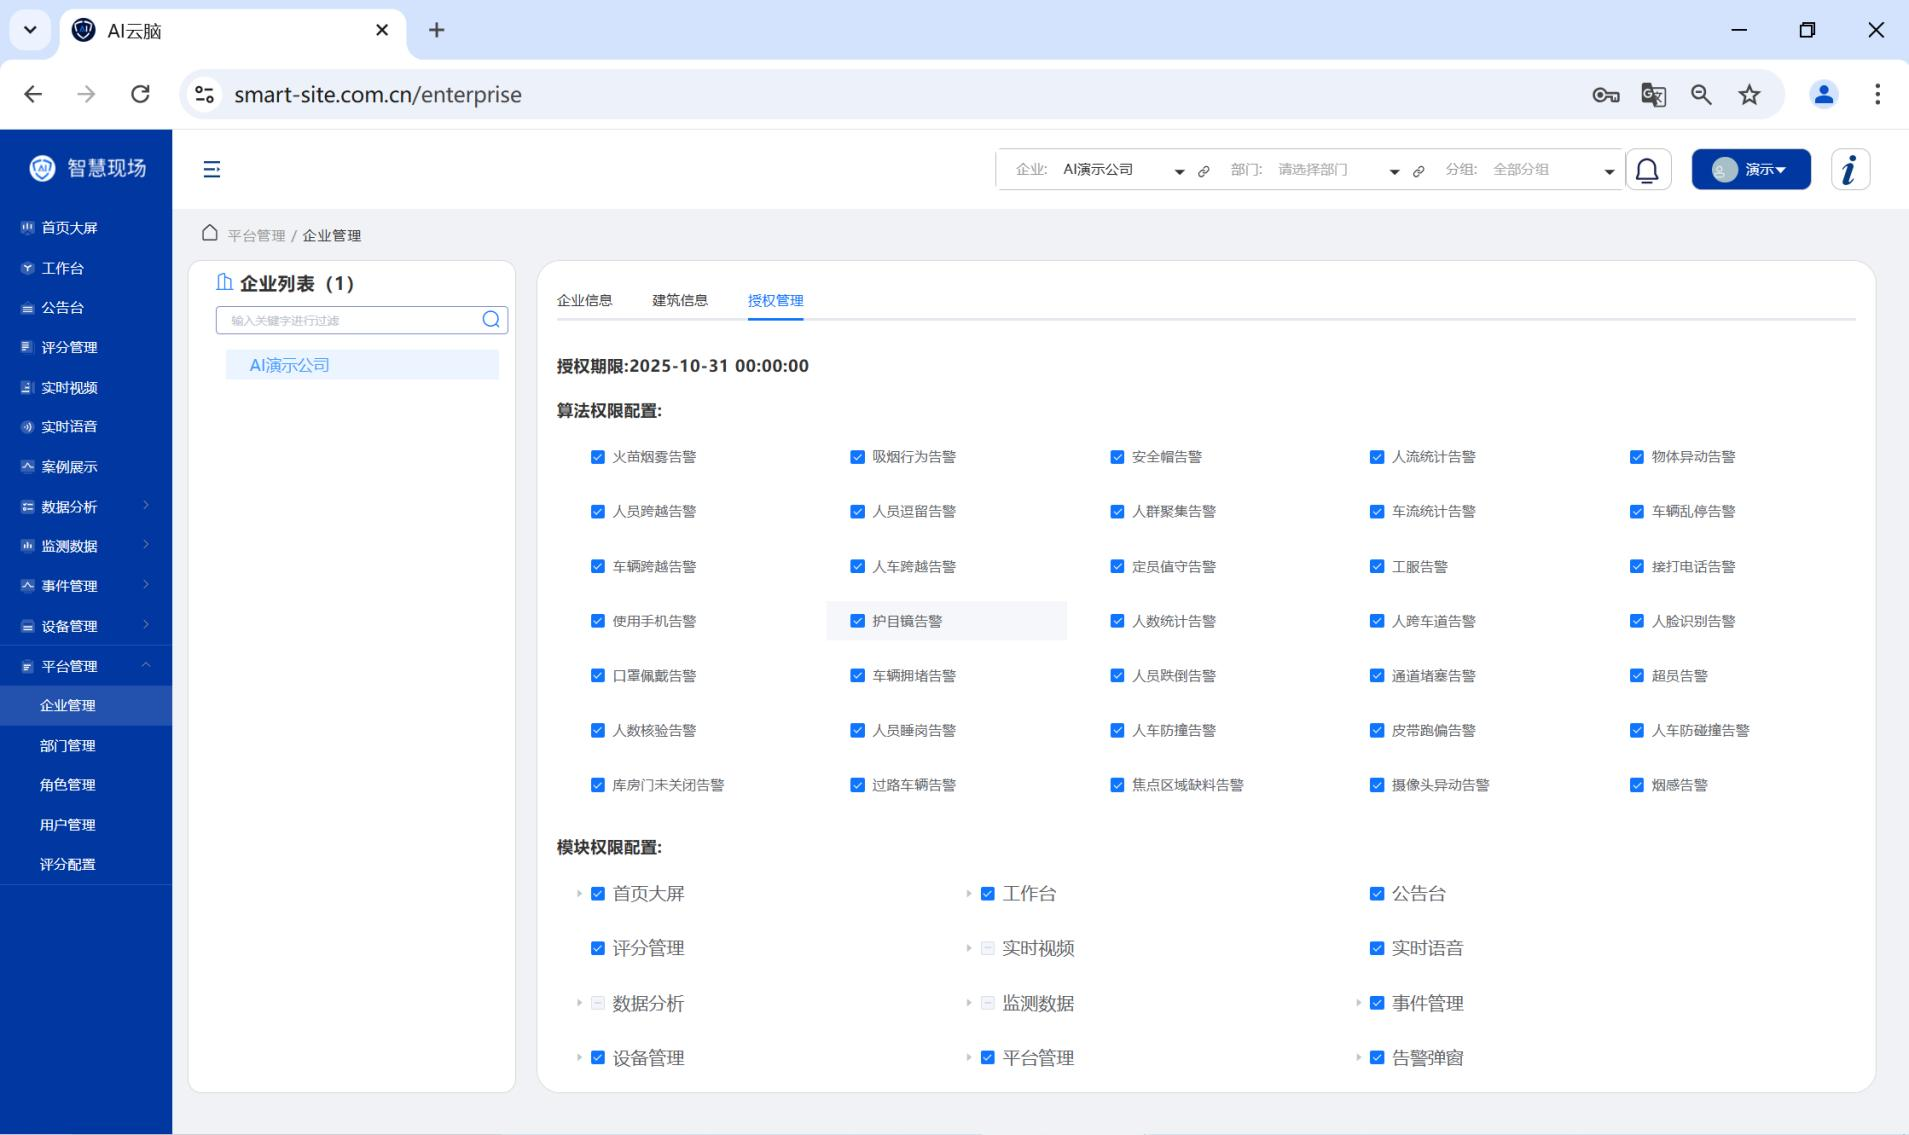The height and width of the screenshot is (1135, 1909).
Task: Click the search icon in the enterprise filter
Action: coord(490,319)
